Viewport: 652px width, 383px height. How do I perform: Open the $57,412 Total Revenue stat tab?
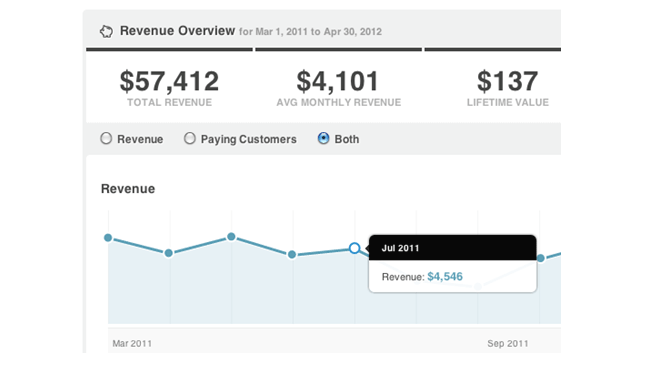(169, 85)
